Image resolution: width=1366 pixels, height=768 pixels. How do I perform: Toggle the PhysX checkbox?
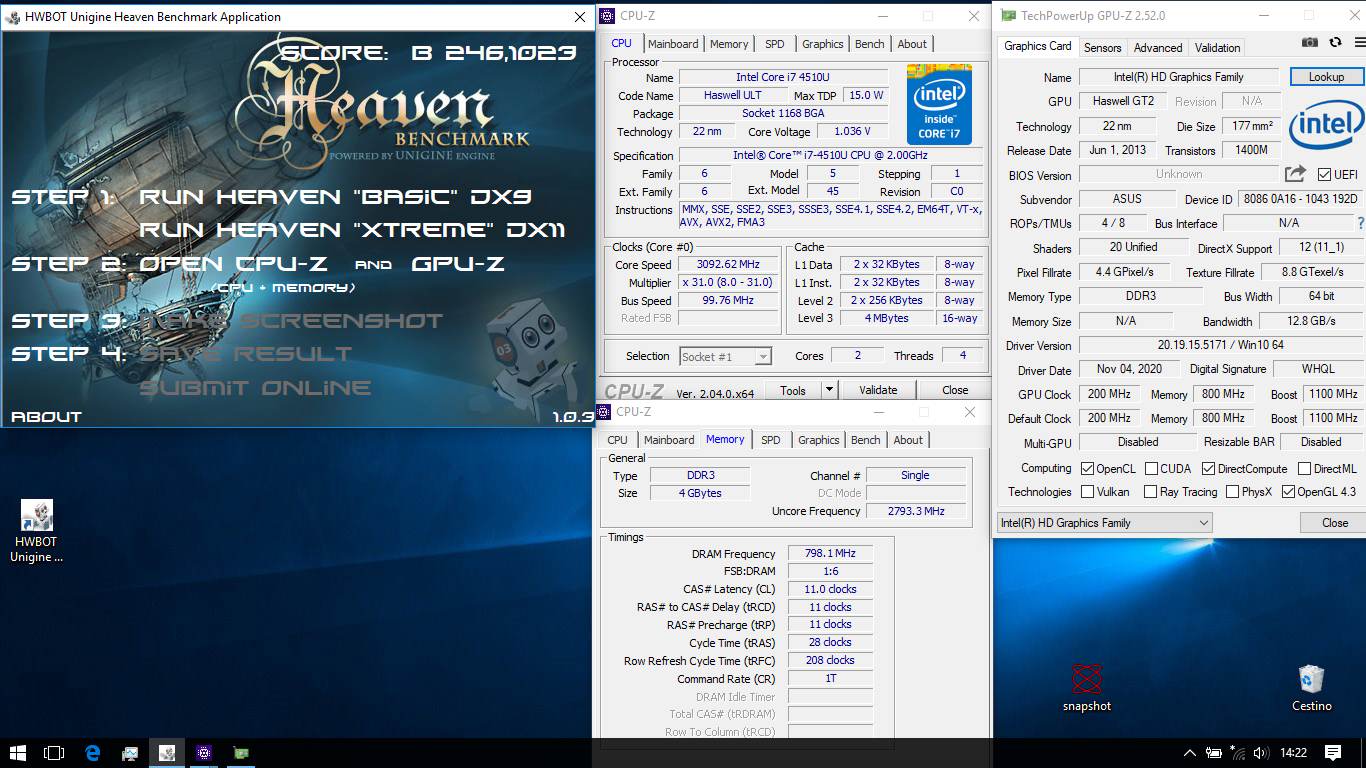(1231, 492)
